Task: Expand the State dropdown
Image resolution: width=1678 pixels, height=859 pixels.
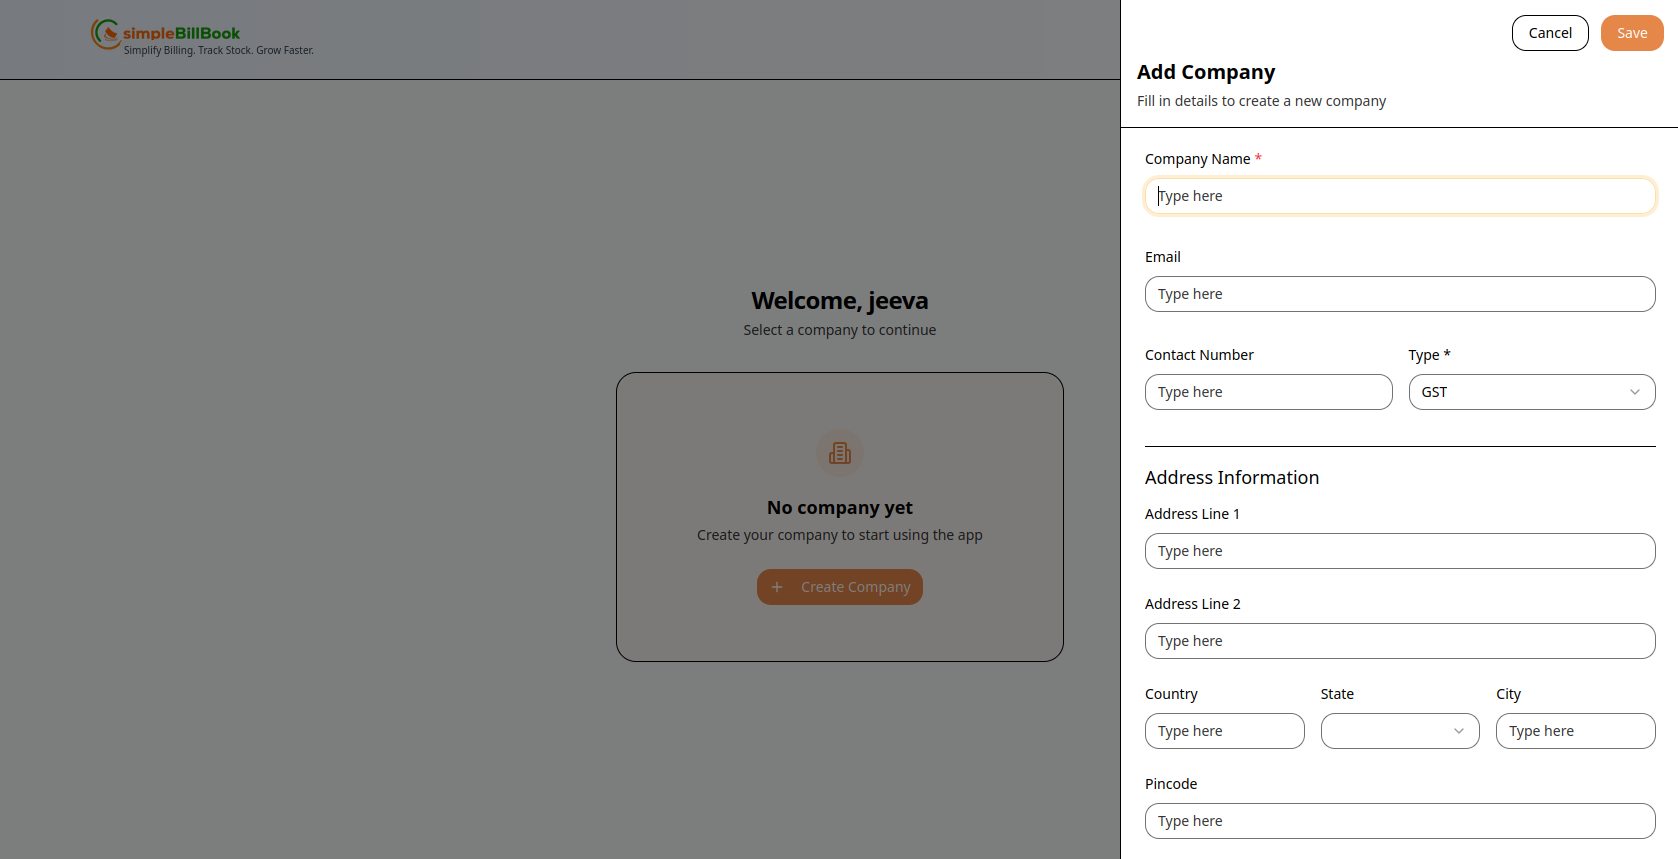Action: coord(1399,731)
